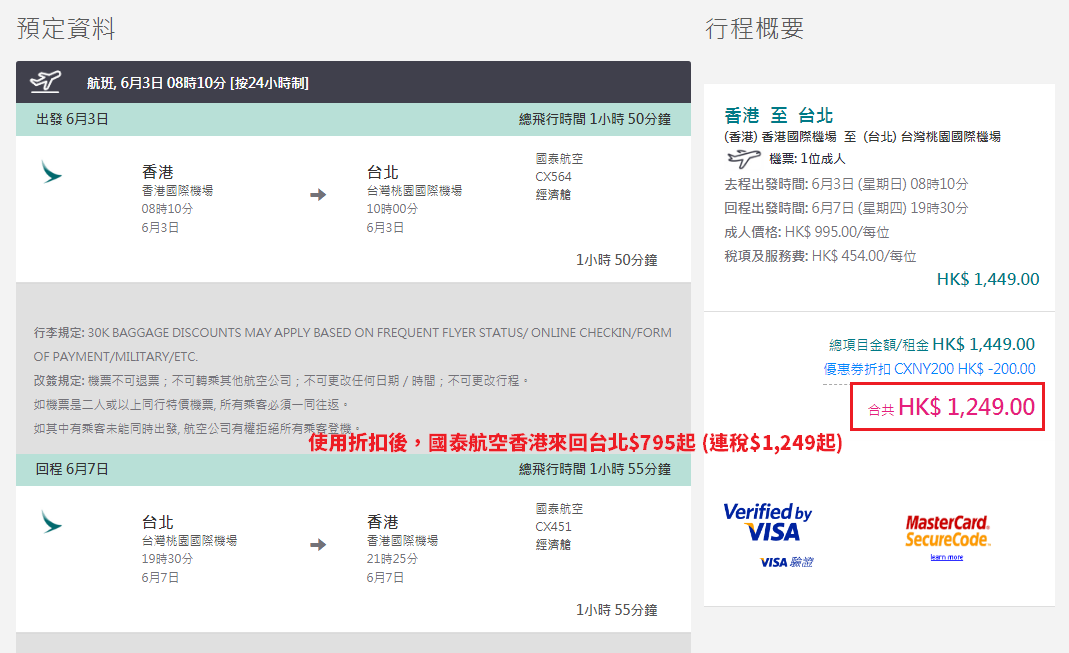Image resolution: width=1069 pixels, height=653 pixels.
Task: Click Cathay Pacific logo beside outbound Hong Kong flight
Action: pos(51,172)
